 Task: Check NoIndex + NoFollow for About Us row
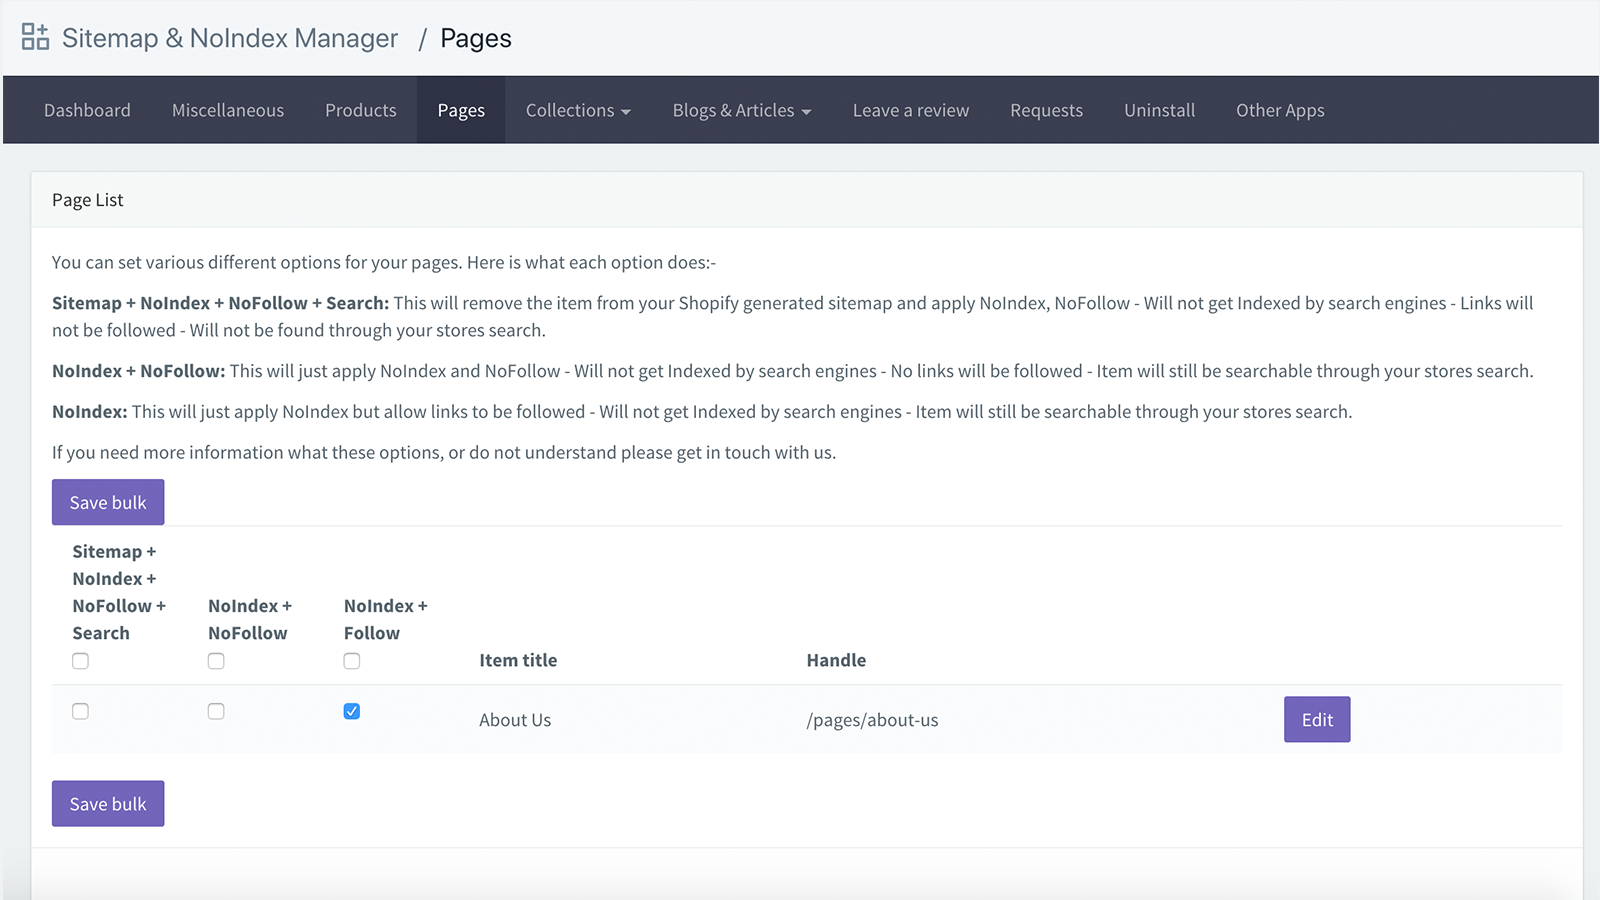click(216, 711)
